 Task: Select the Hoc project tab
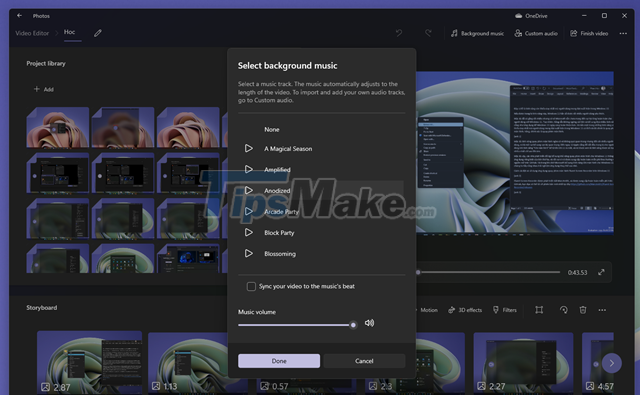tap(69, 32)
